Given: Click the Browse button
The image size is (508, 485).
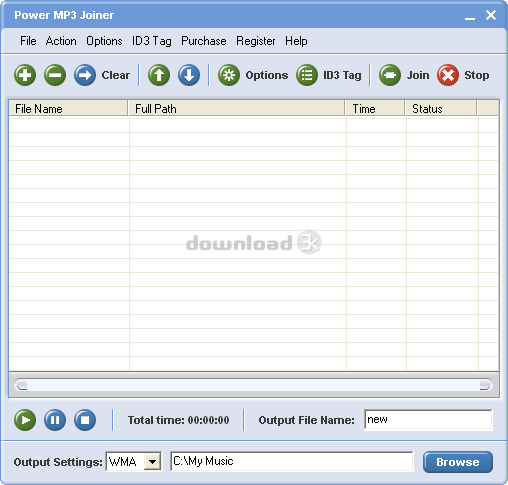Looking at the screenshot, I should pyautogui.click(x=458, y=462).
